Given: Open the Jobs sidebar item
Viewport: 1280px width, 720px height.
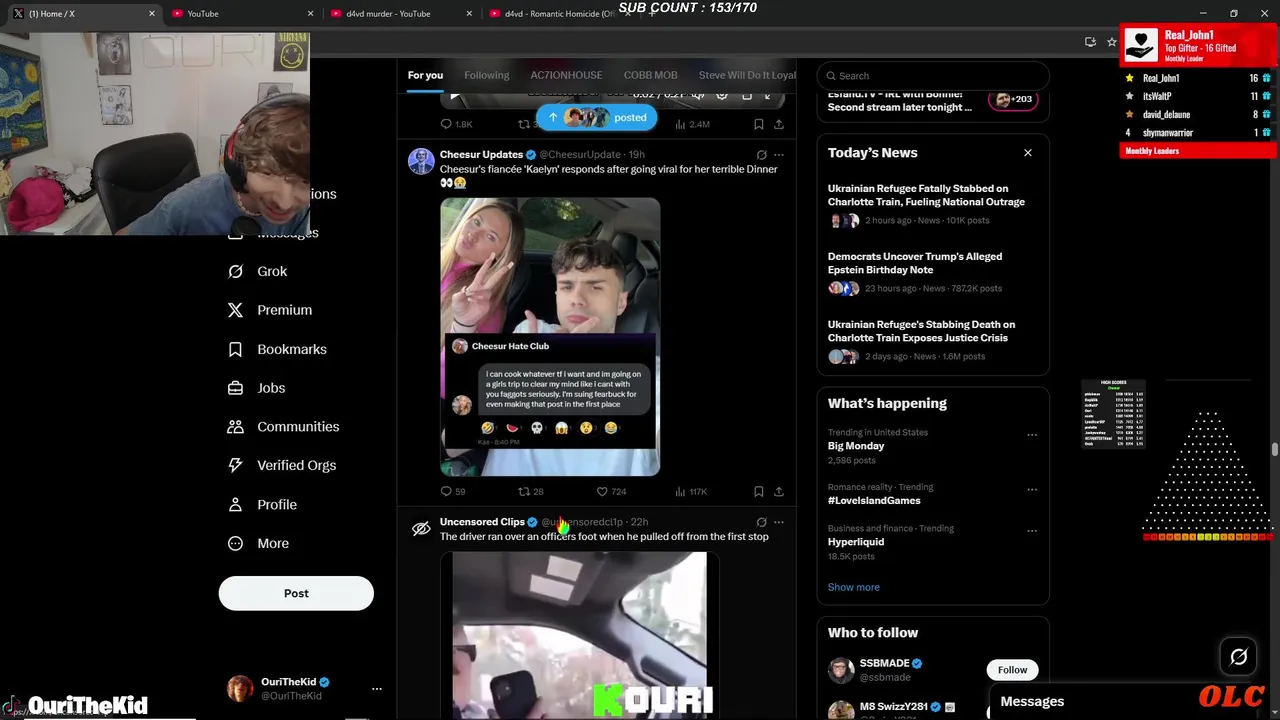Looking at the screenshot, I should point(257,388).
